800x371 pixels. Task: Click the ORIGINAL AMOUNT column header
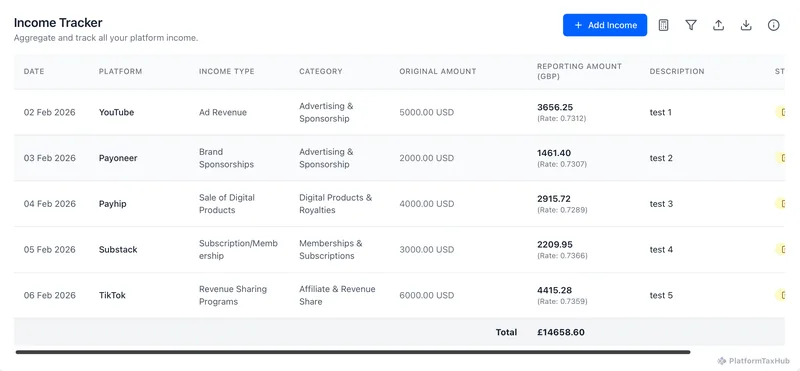point(438,71)
